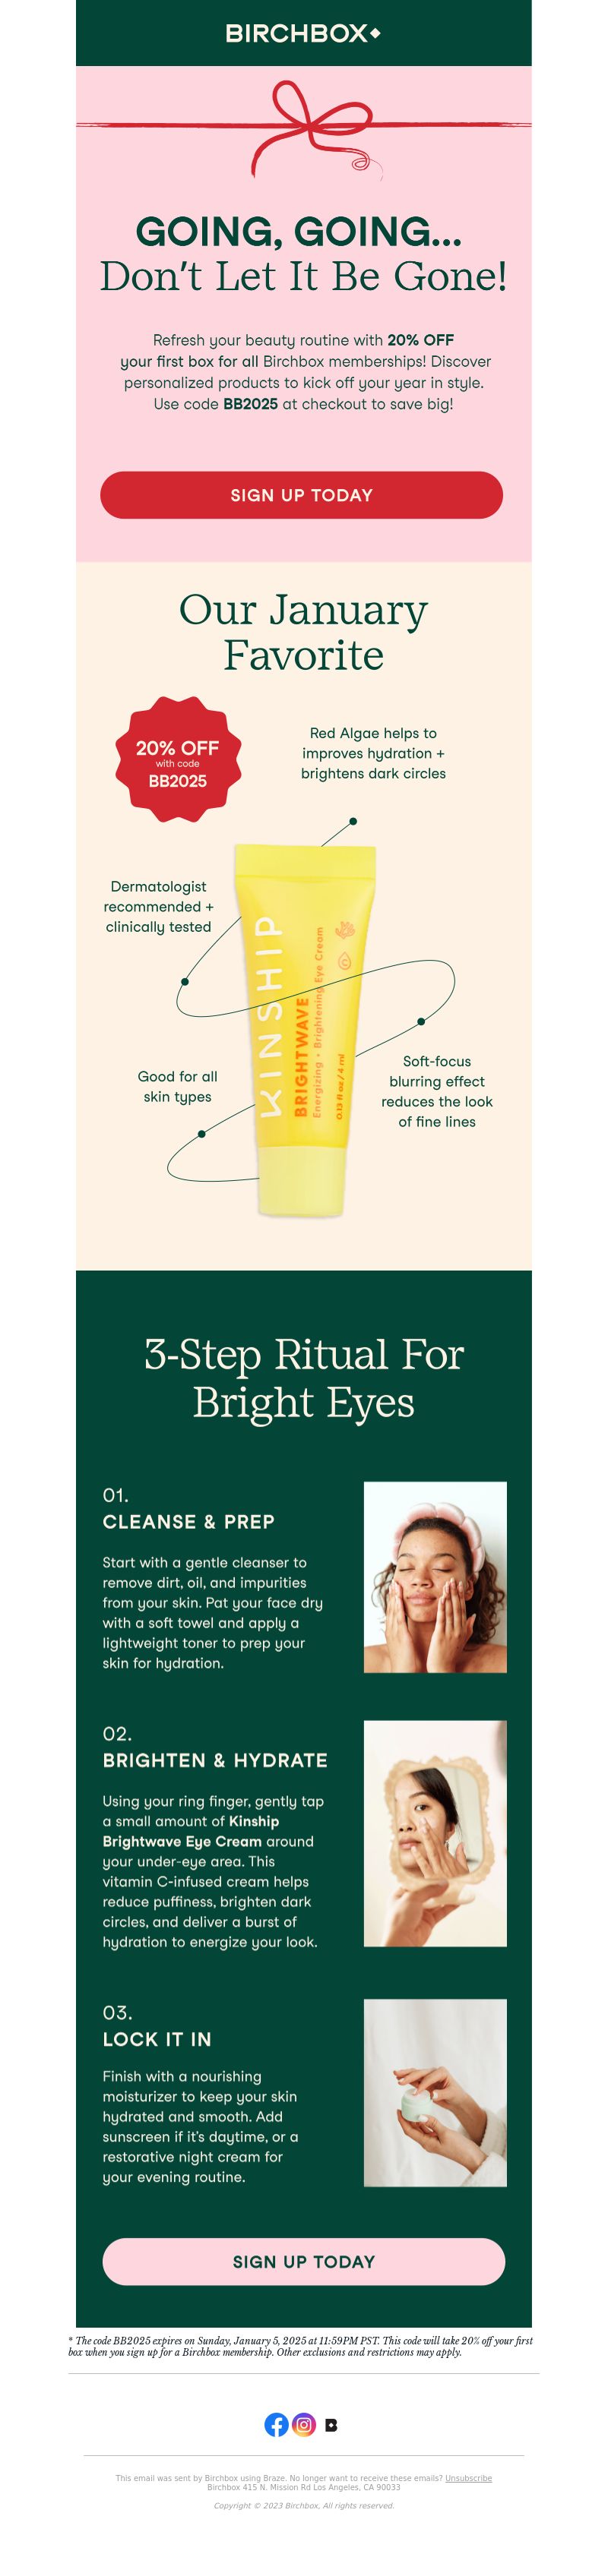Image resolution: width=608 pixels, height=2576 pixels.
Task: Click the Soft-focus blurring effect callout
Action: [437, 1091]
